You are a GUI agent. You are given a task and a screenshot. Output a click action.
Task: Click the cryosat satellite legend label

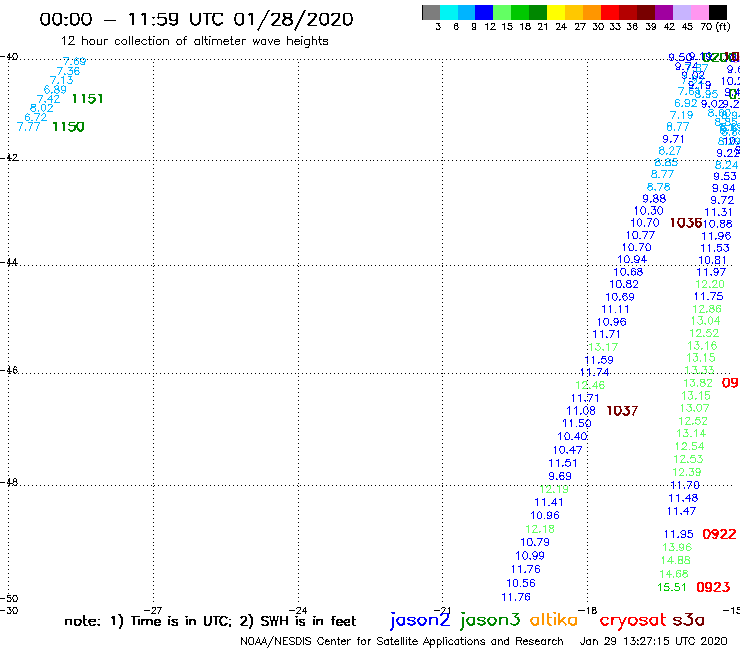[x=633, y=620]
